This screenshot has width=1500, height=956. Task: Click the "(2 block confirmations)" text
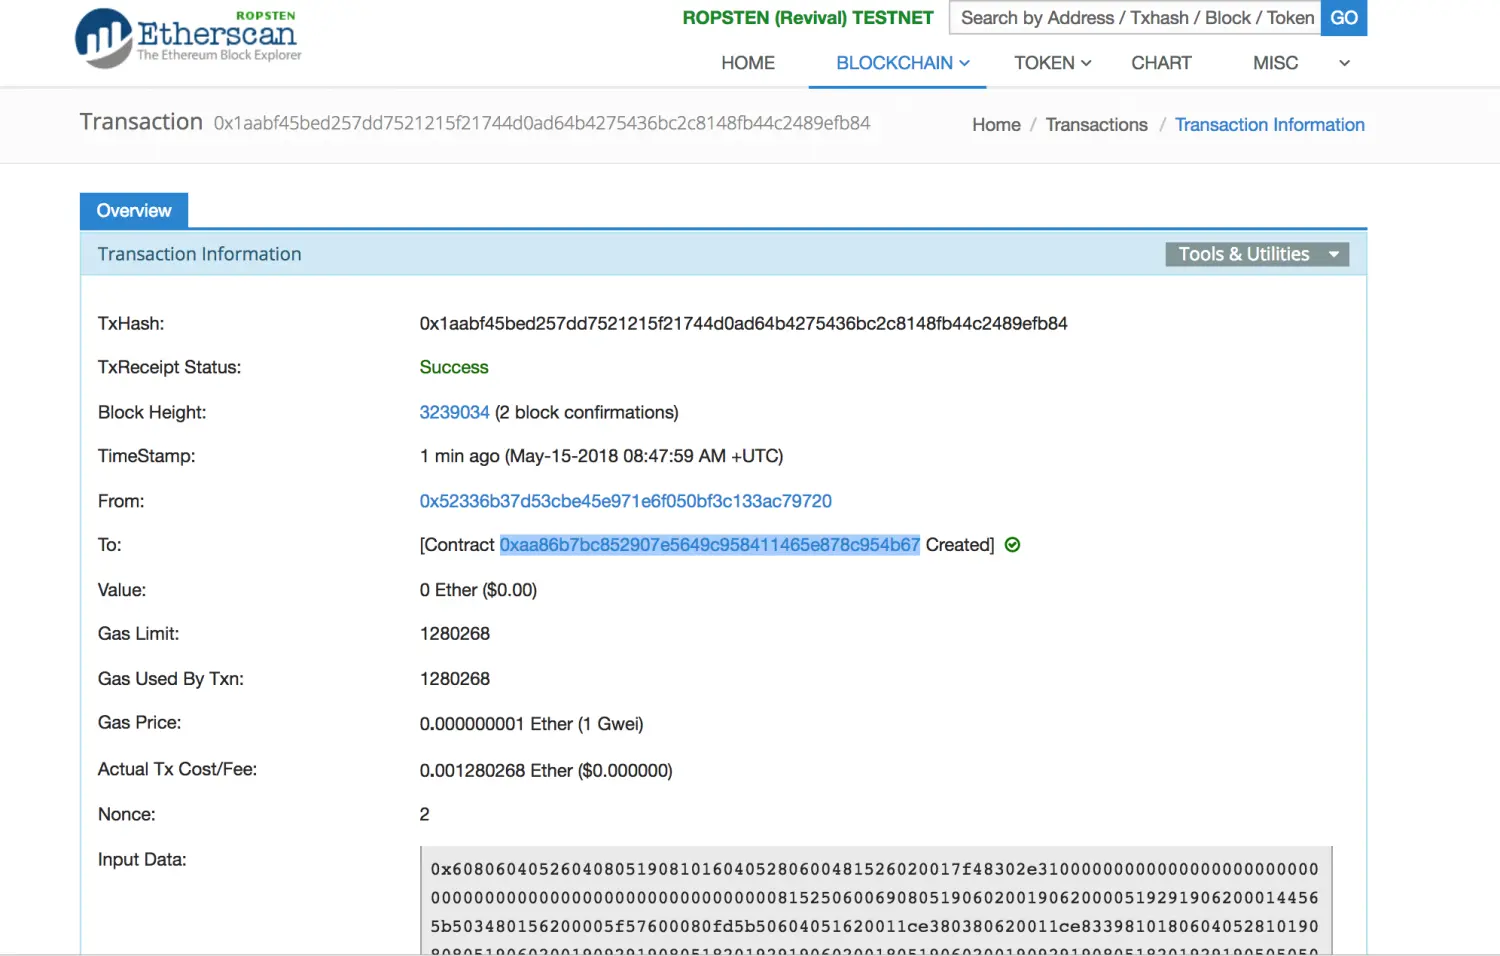(587, 413)
